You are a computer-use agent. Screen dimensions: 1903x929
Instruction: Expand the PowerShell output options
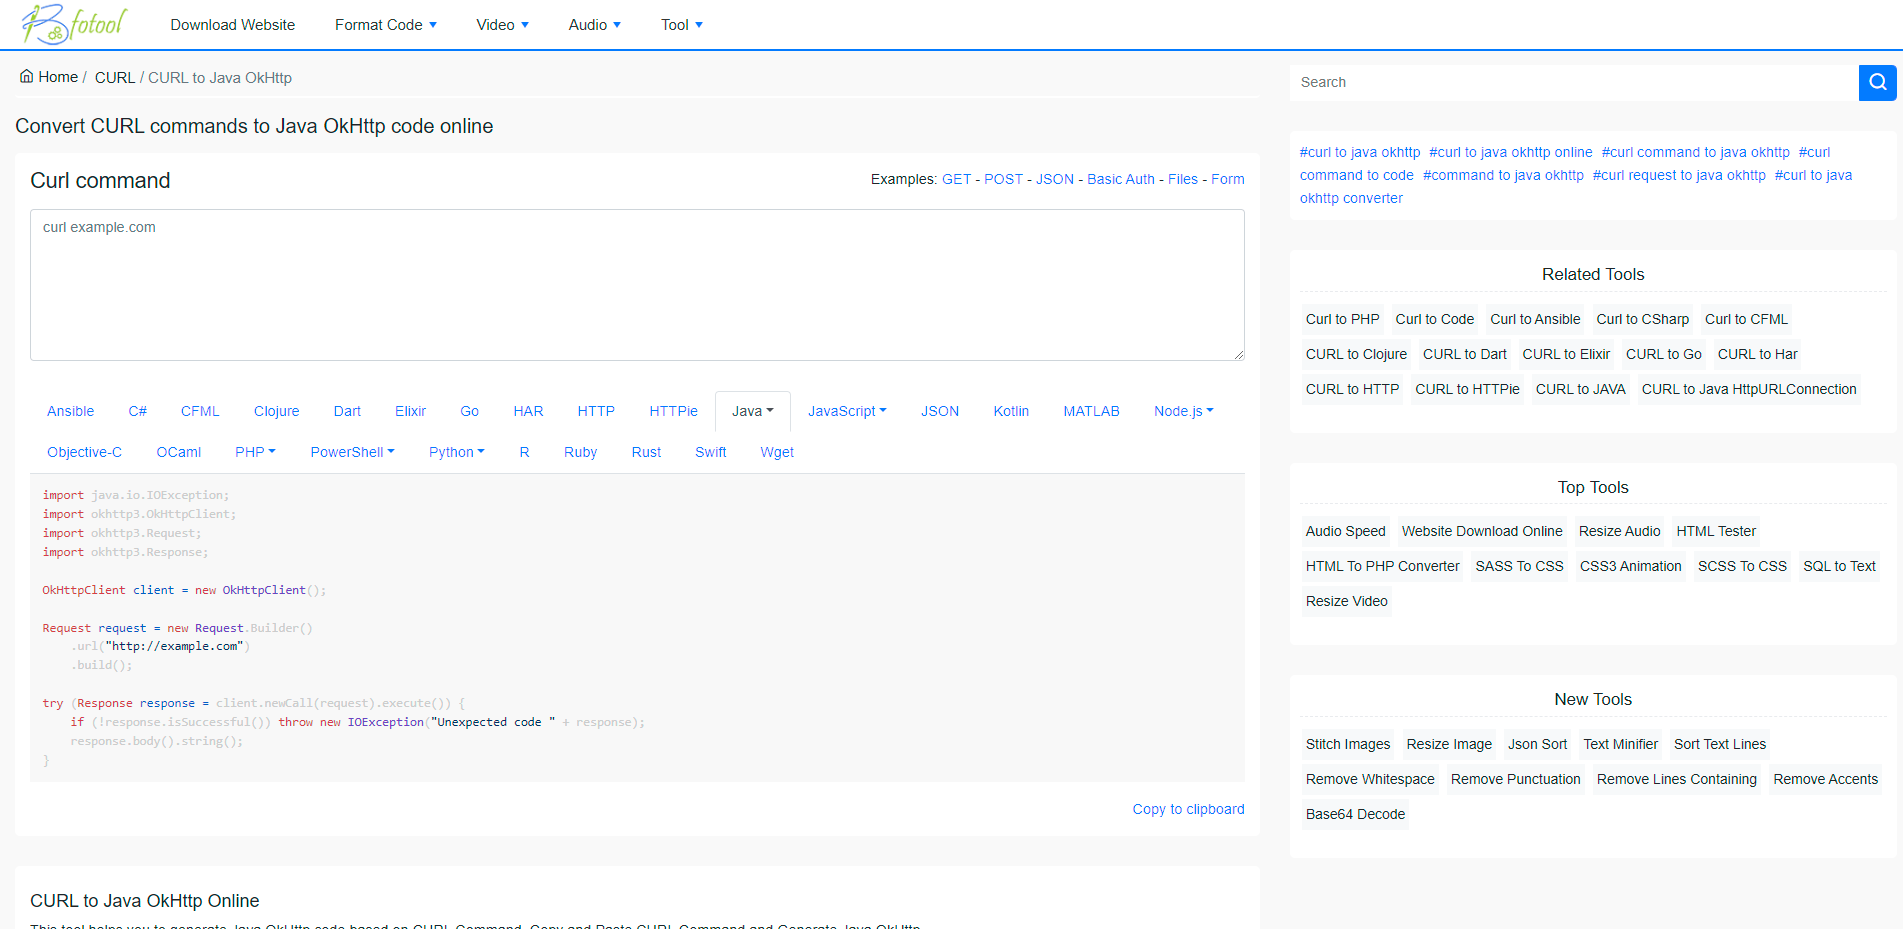352,452
